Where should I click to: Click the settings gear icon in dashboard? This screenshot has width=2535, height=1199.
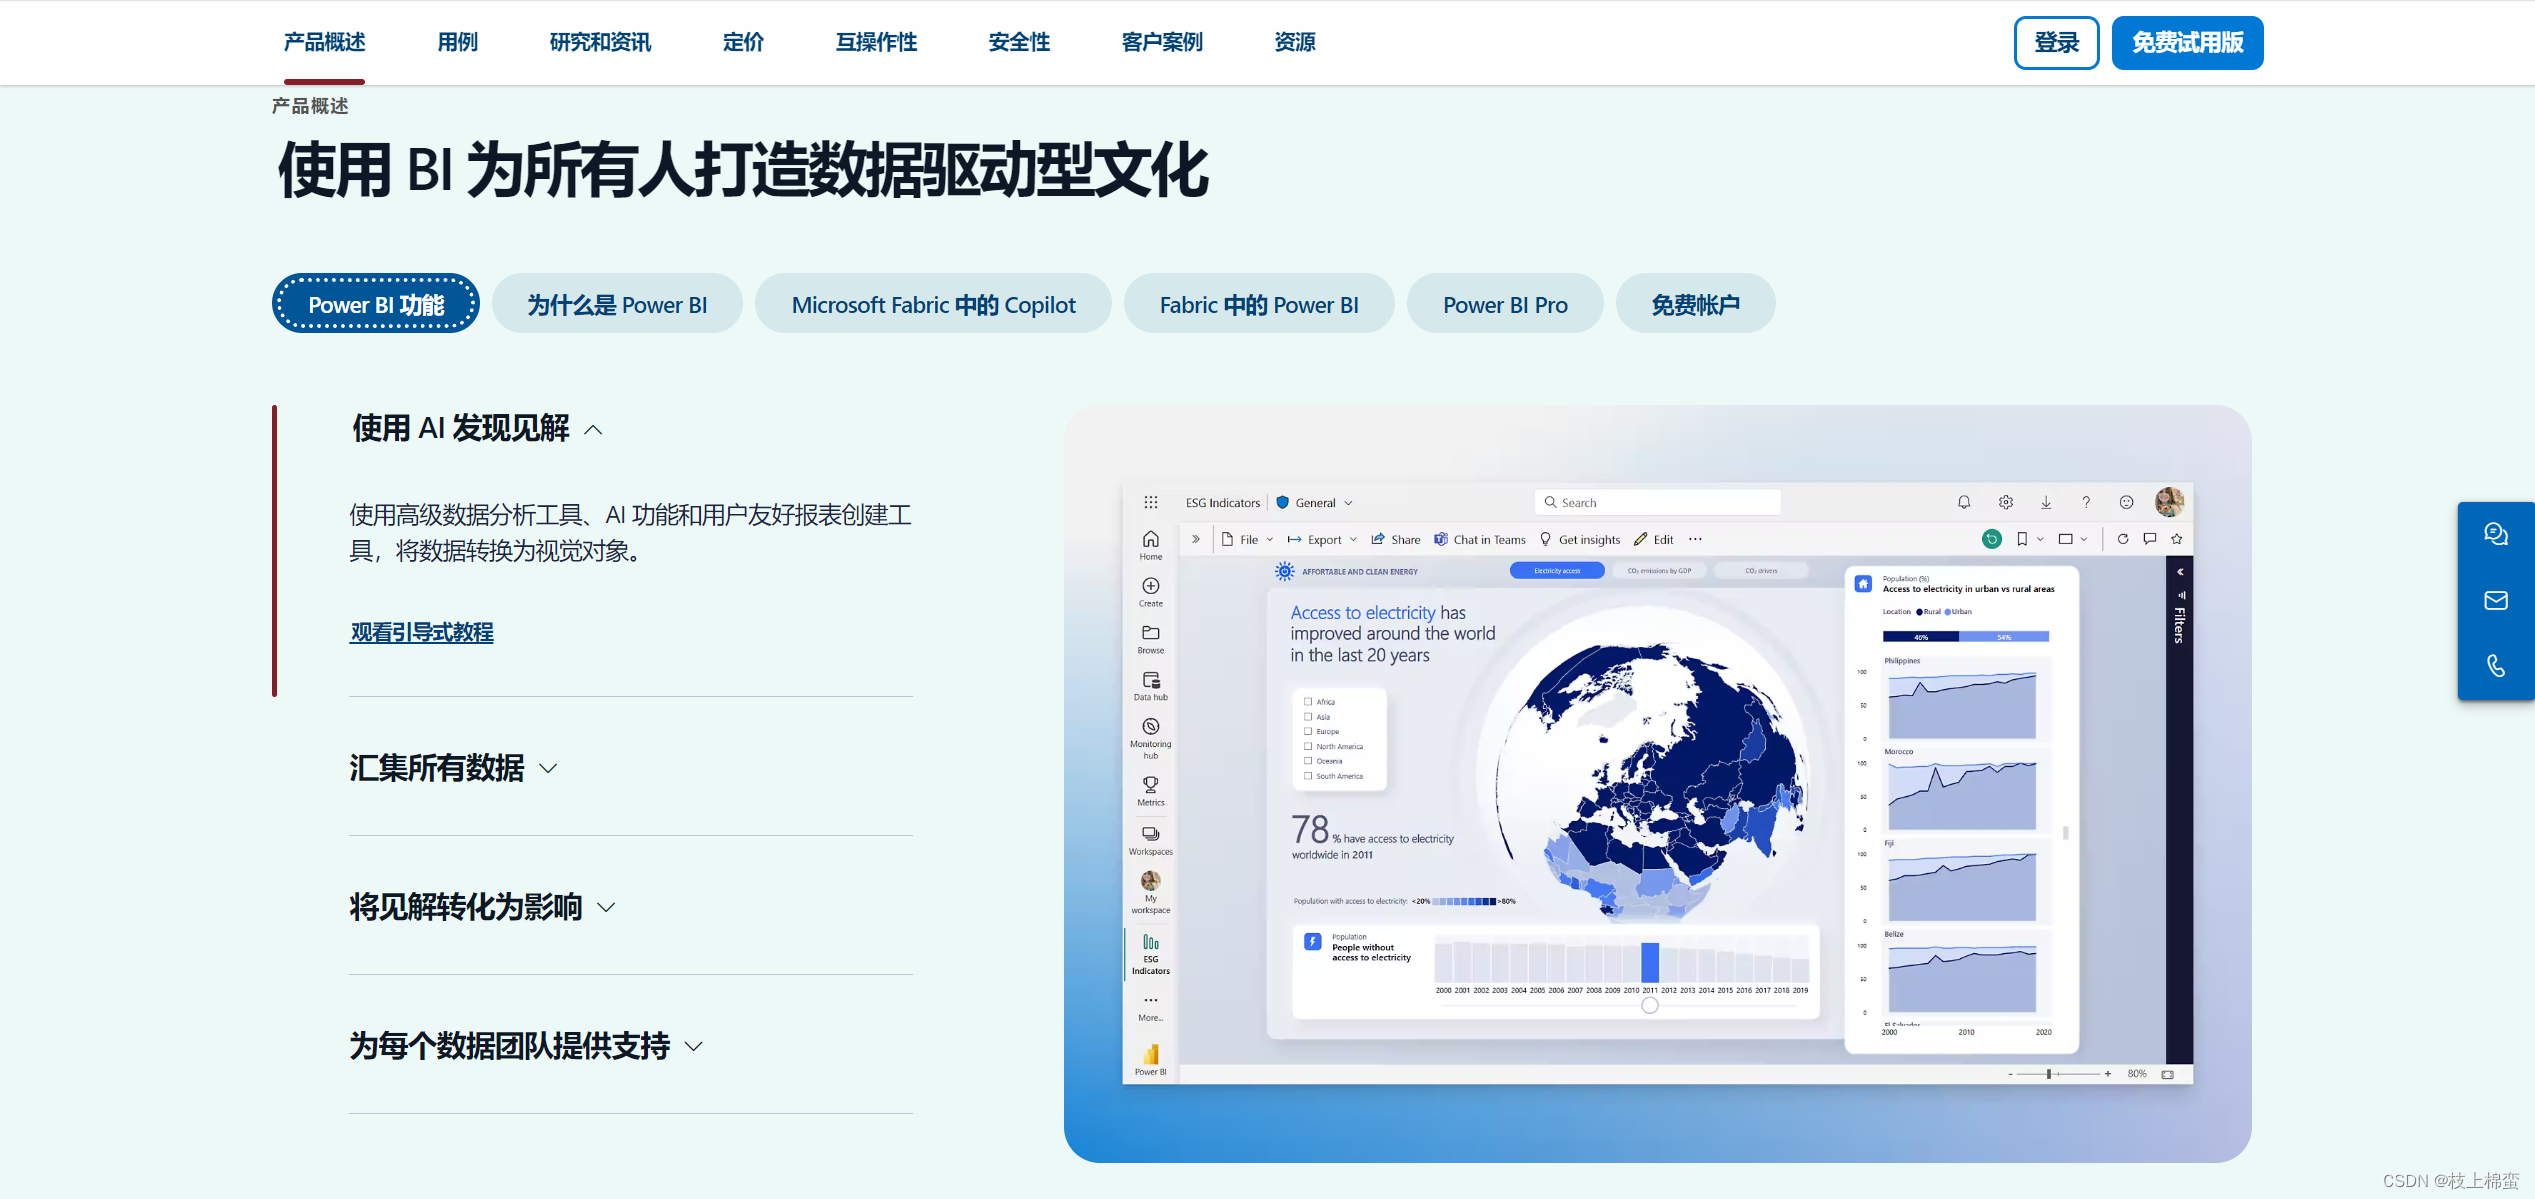click(x=2005, y=502)
